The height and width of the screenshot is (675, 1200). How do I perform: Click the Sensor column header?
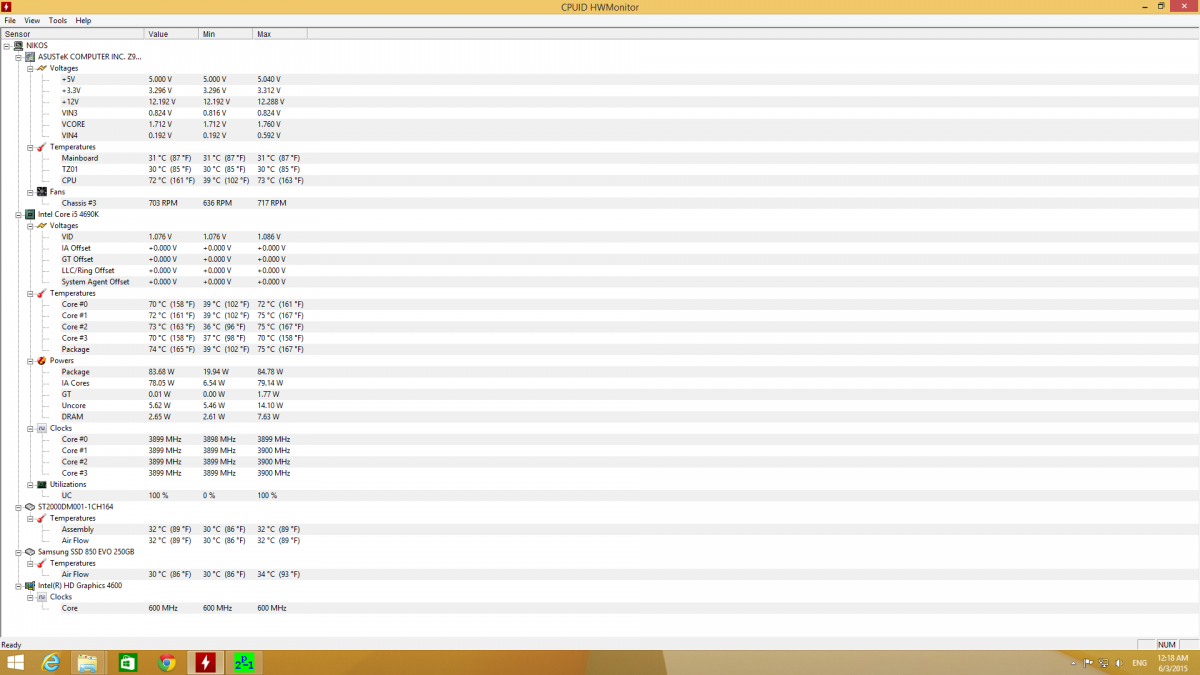click(72, 34)
